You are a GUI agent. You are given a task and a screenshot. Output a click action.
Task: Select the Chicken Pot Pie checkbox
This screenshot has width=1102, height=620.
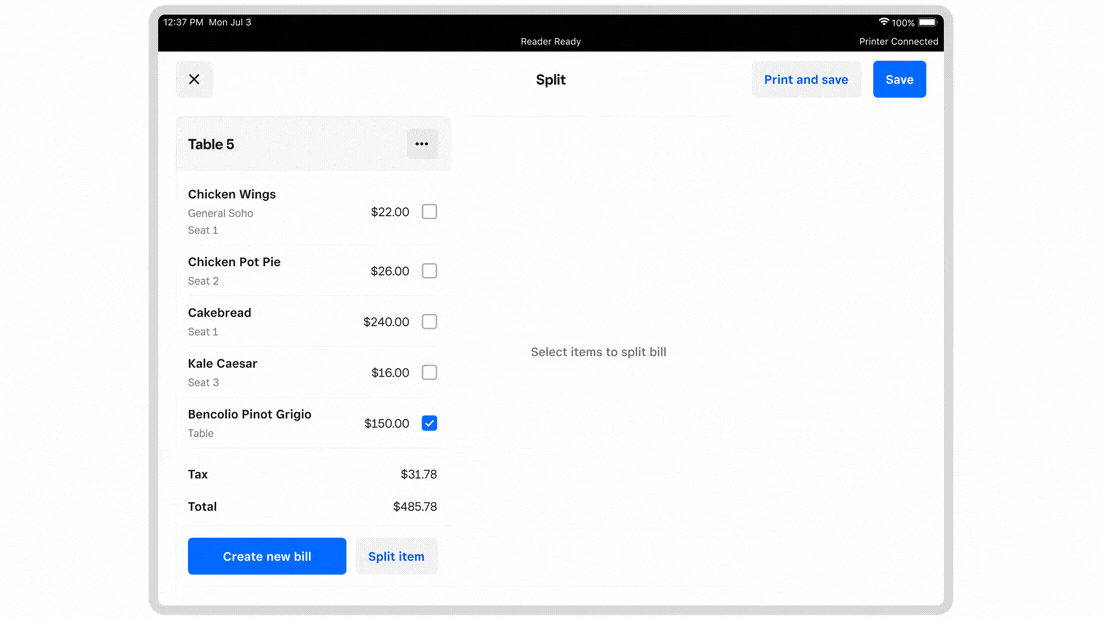pos(429,271)
